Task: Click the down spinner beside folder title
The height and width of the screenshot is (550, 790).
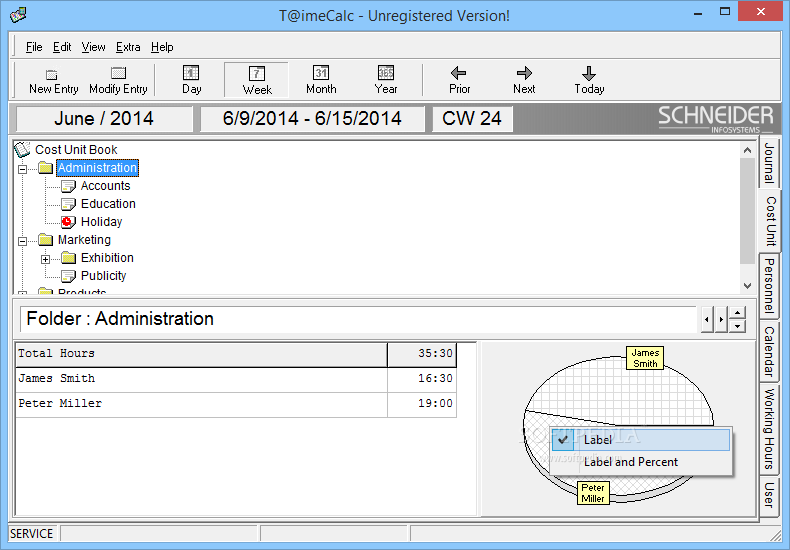Action: (737, 326)
